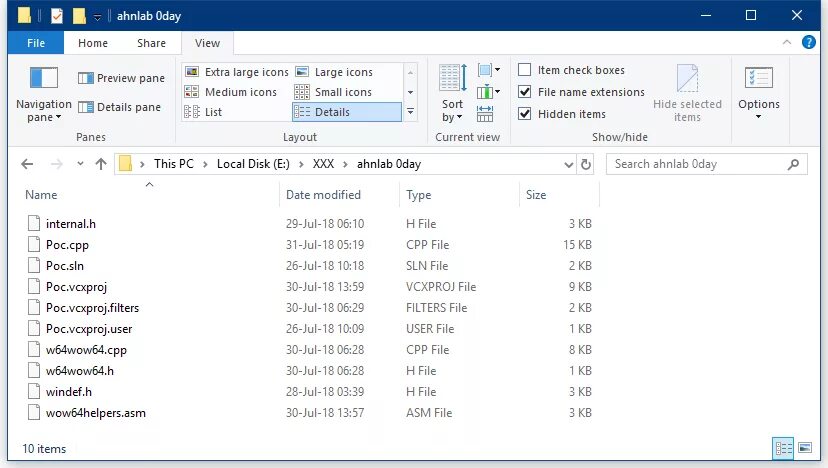Click the search magnifier icon

[793, 164]
